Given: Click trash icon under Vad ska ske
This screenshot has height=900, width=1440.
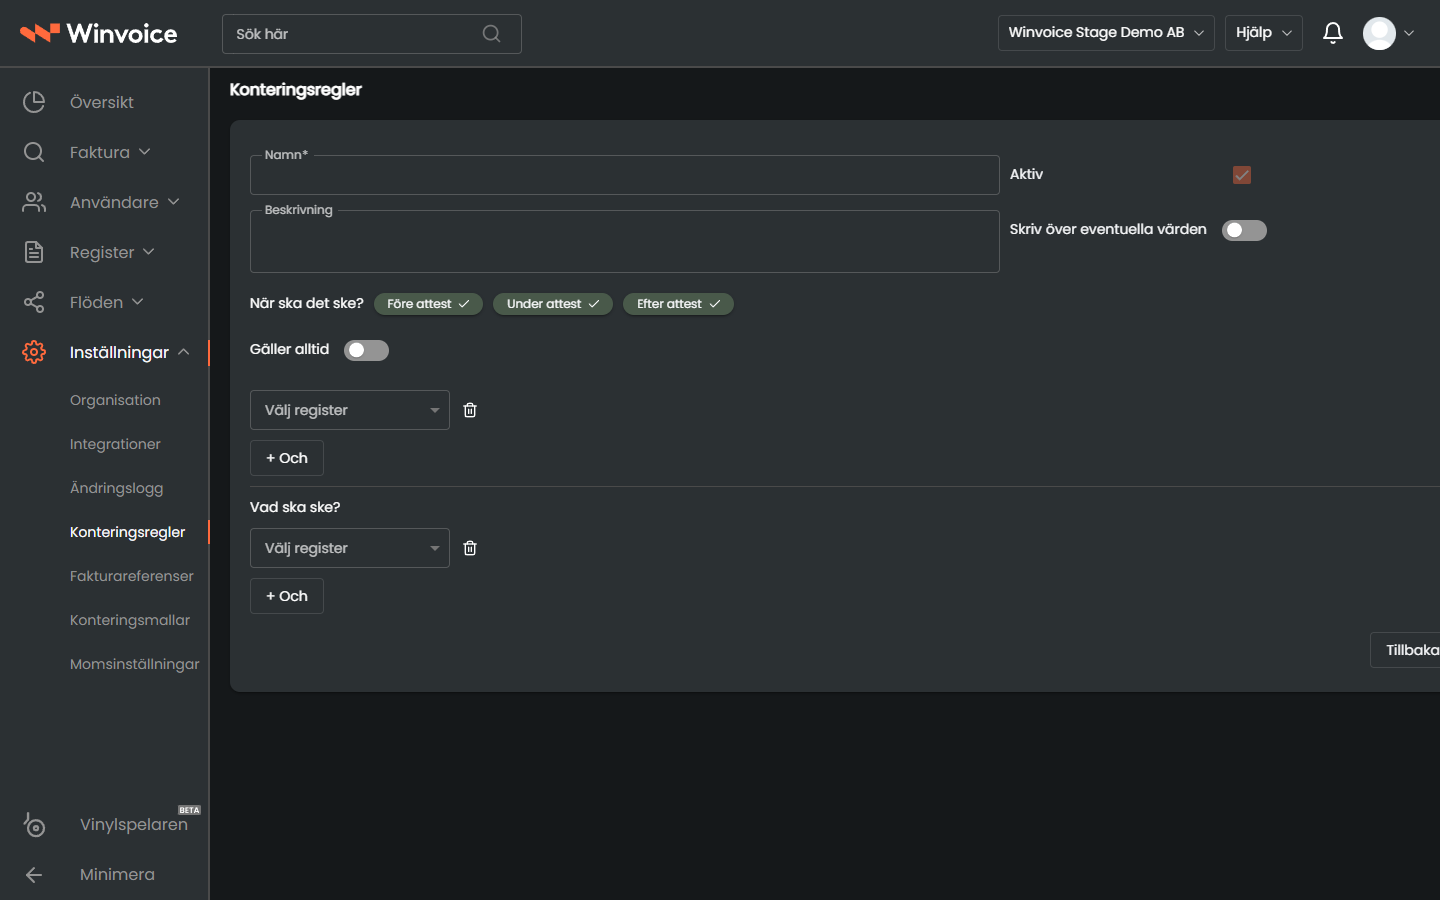Looking at the screenshot, I should click(470, 548).
